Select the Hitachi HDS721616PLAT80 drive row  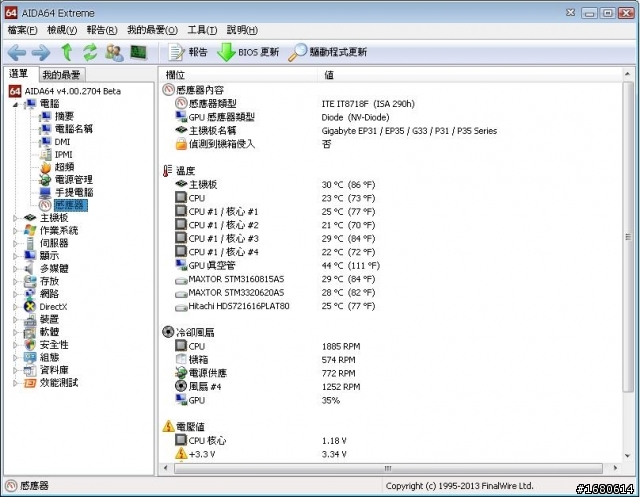[392, 306]
